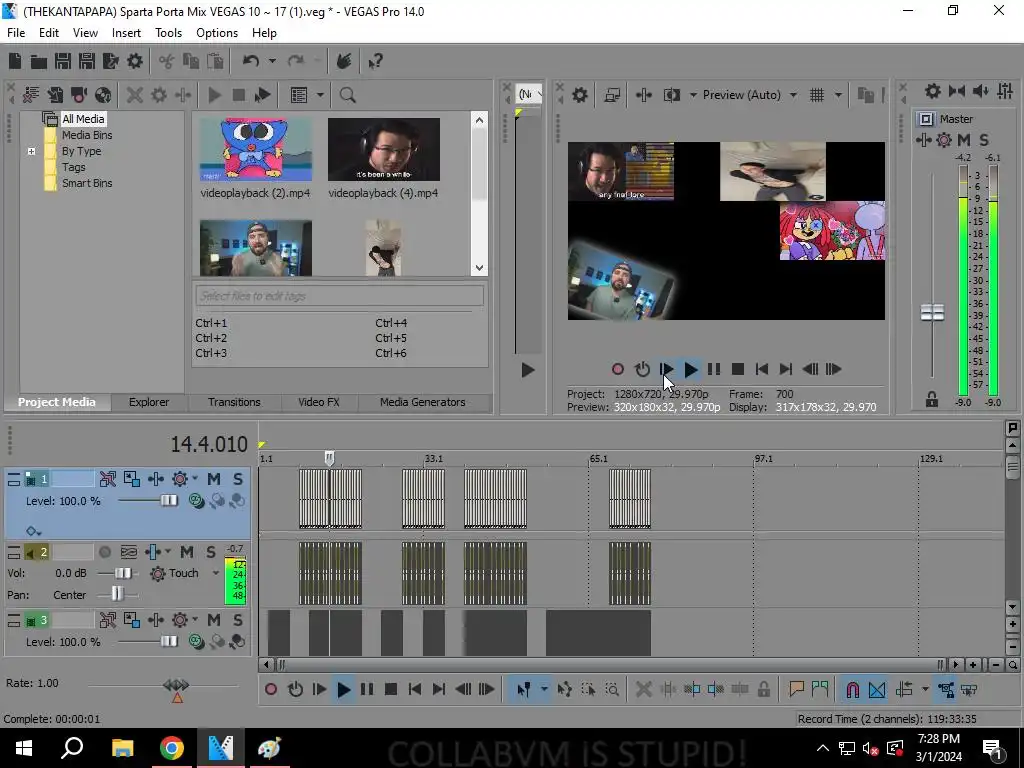Click the track 1 Level slider handle

[x=169, y=501]
